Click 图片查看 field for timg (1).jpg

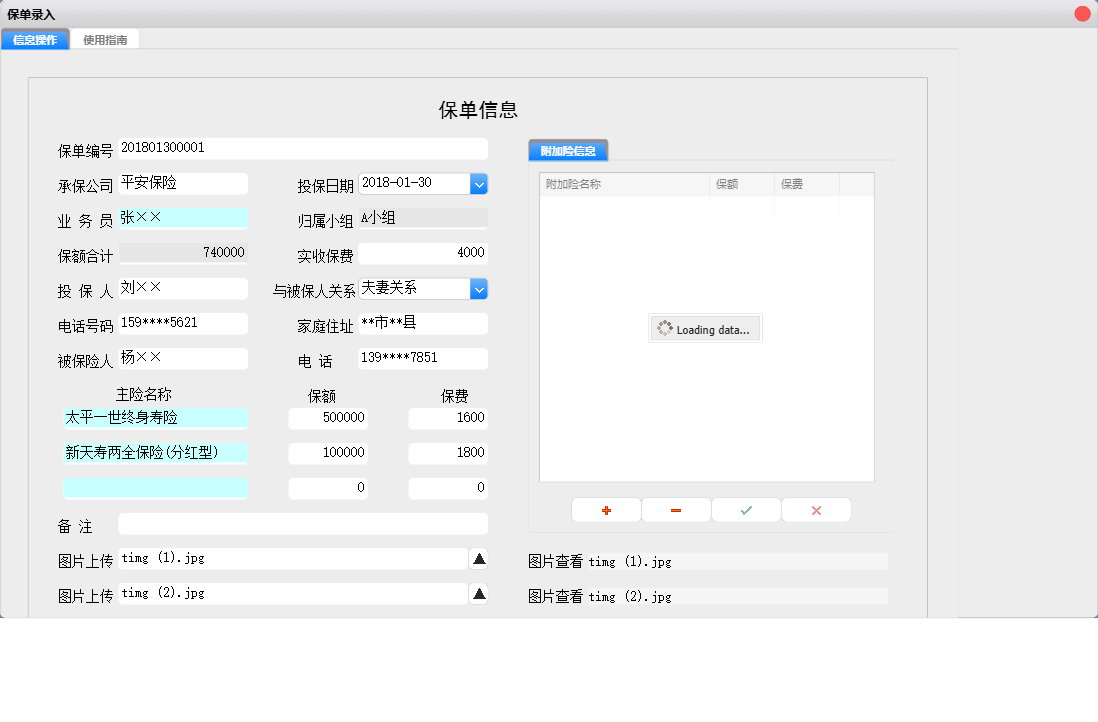(736, 562)
